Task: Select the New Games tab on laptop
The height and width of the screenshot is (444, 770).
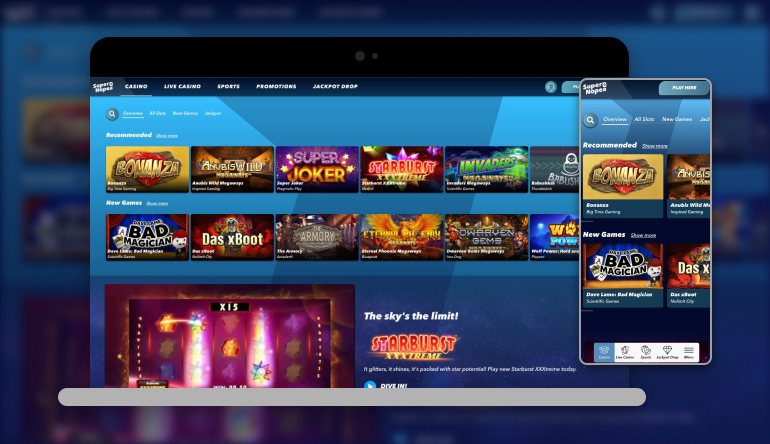Action: pyautogui.click(x=185, y=113)
